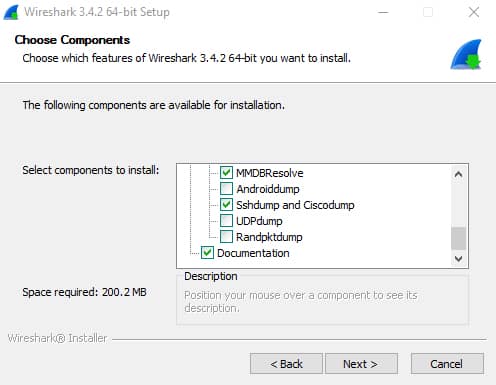Select the MMDBResolve component label

pyautogui.click(x=270, y=173)
